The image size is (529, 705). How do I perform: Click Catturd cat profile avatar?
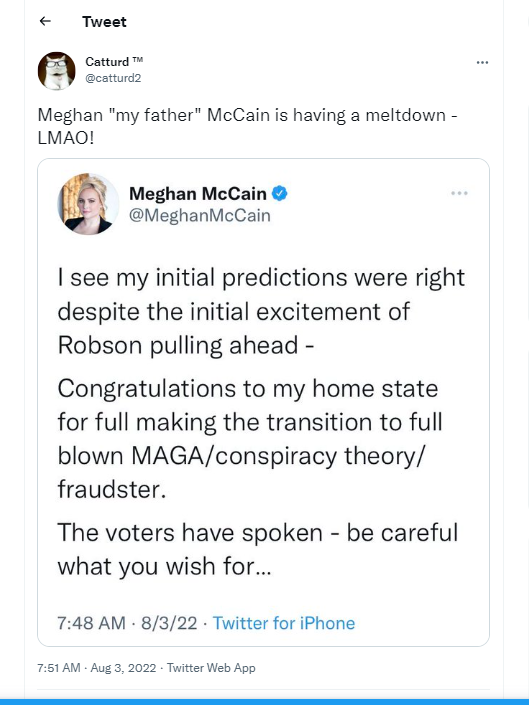click(57, 71)
